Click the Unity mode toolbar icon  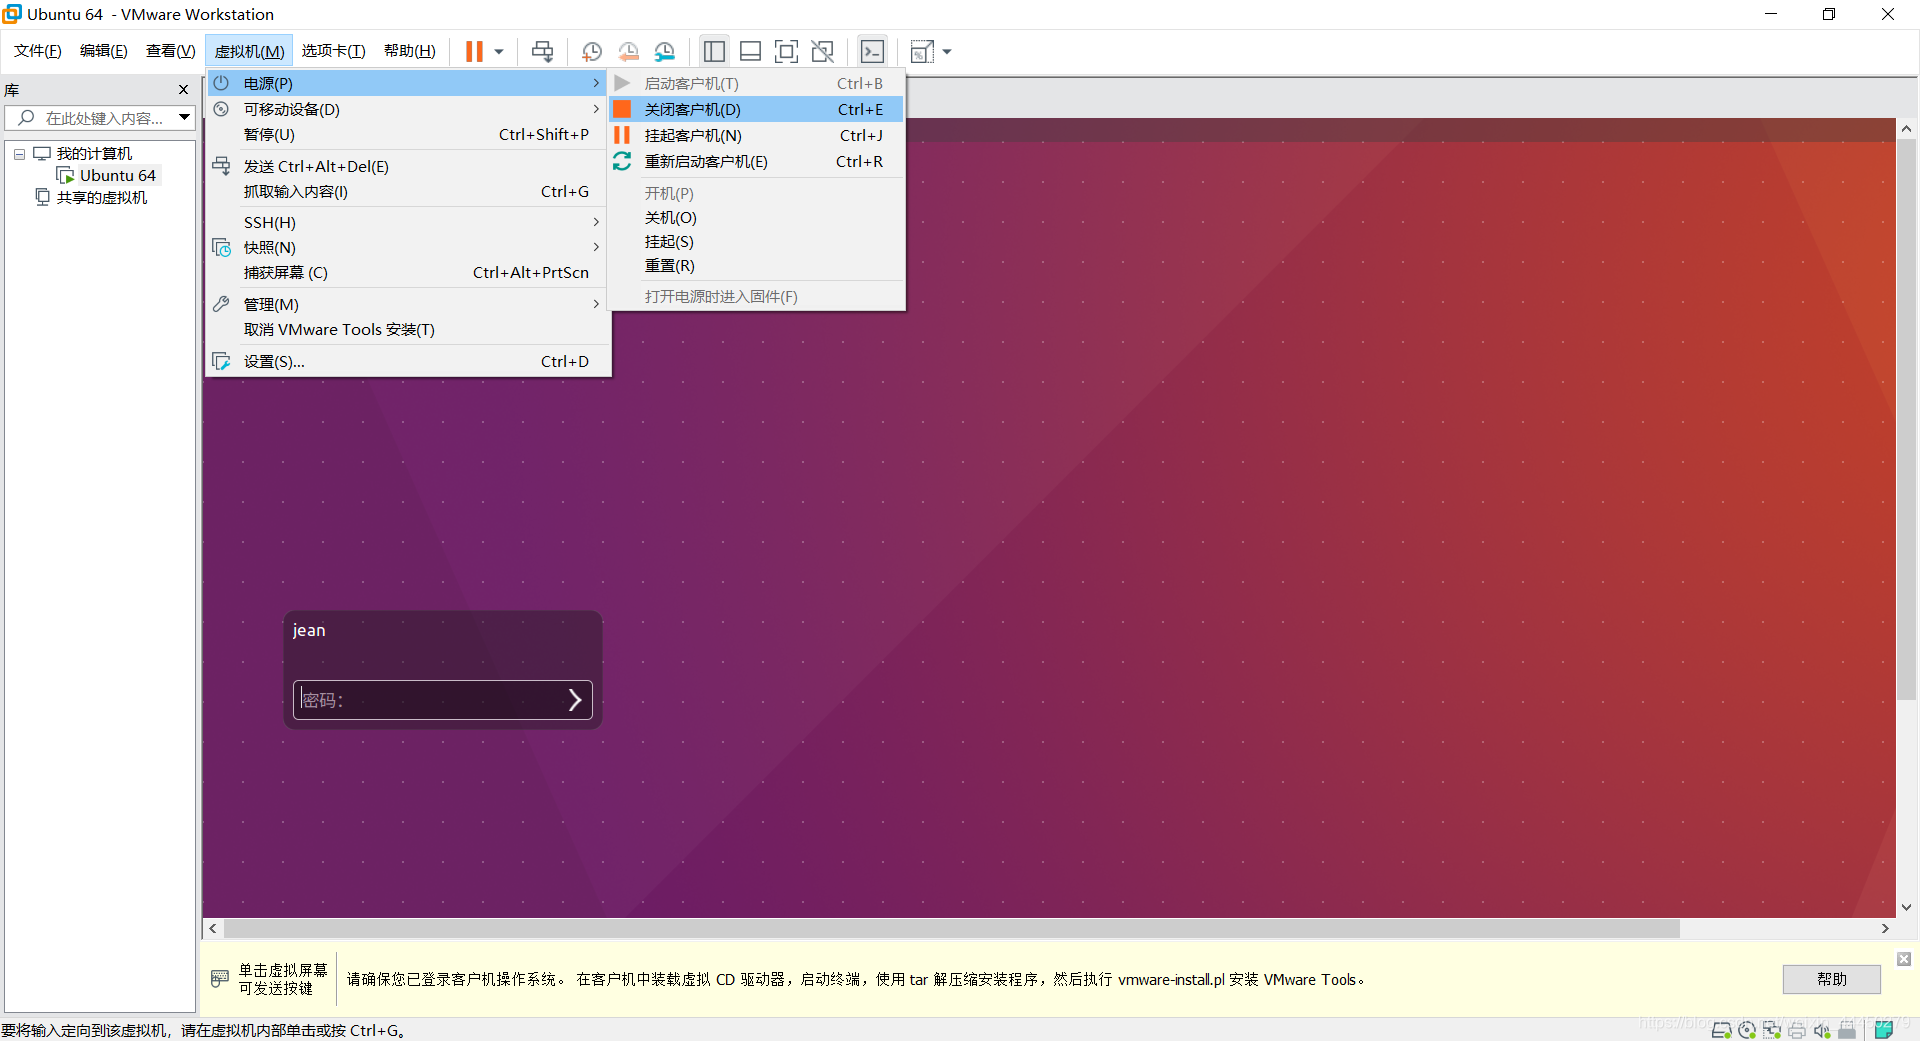[822, 51]
